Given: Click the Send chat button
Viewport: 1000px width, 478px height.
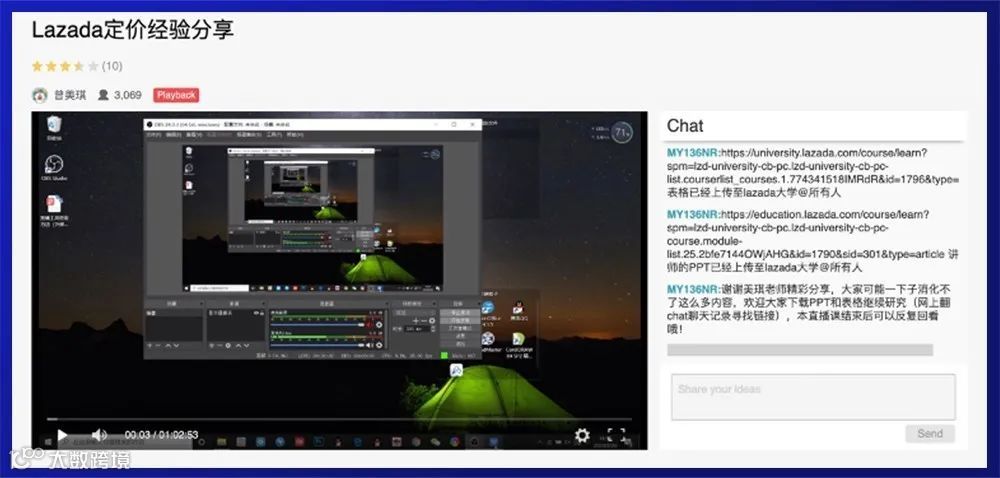Looking at the screenshot, I should pyautogui.click(x=930, y=433).
